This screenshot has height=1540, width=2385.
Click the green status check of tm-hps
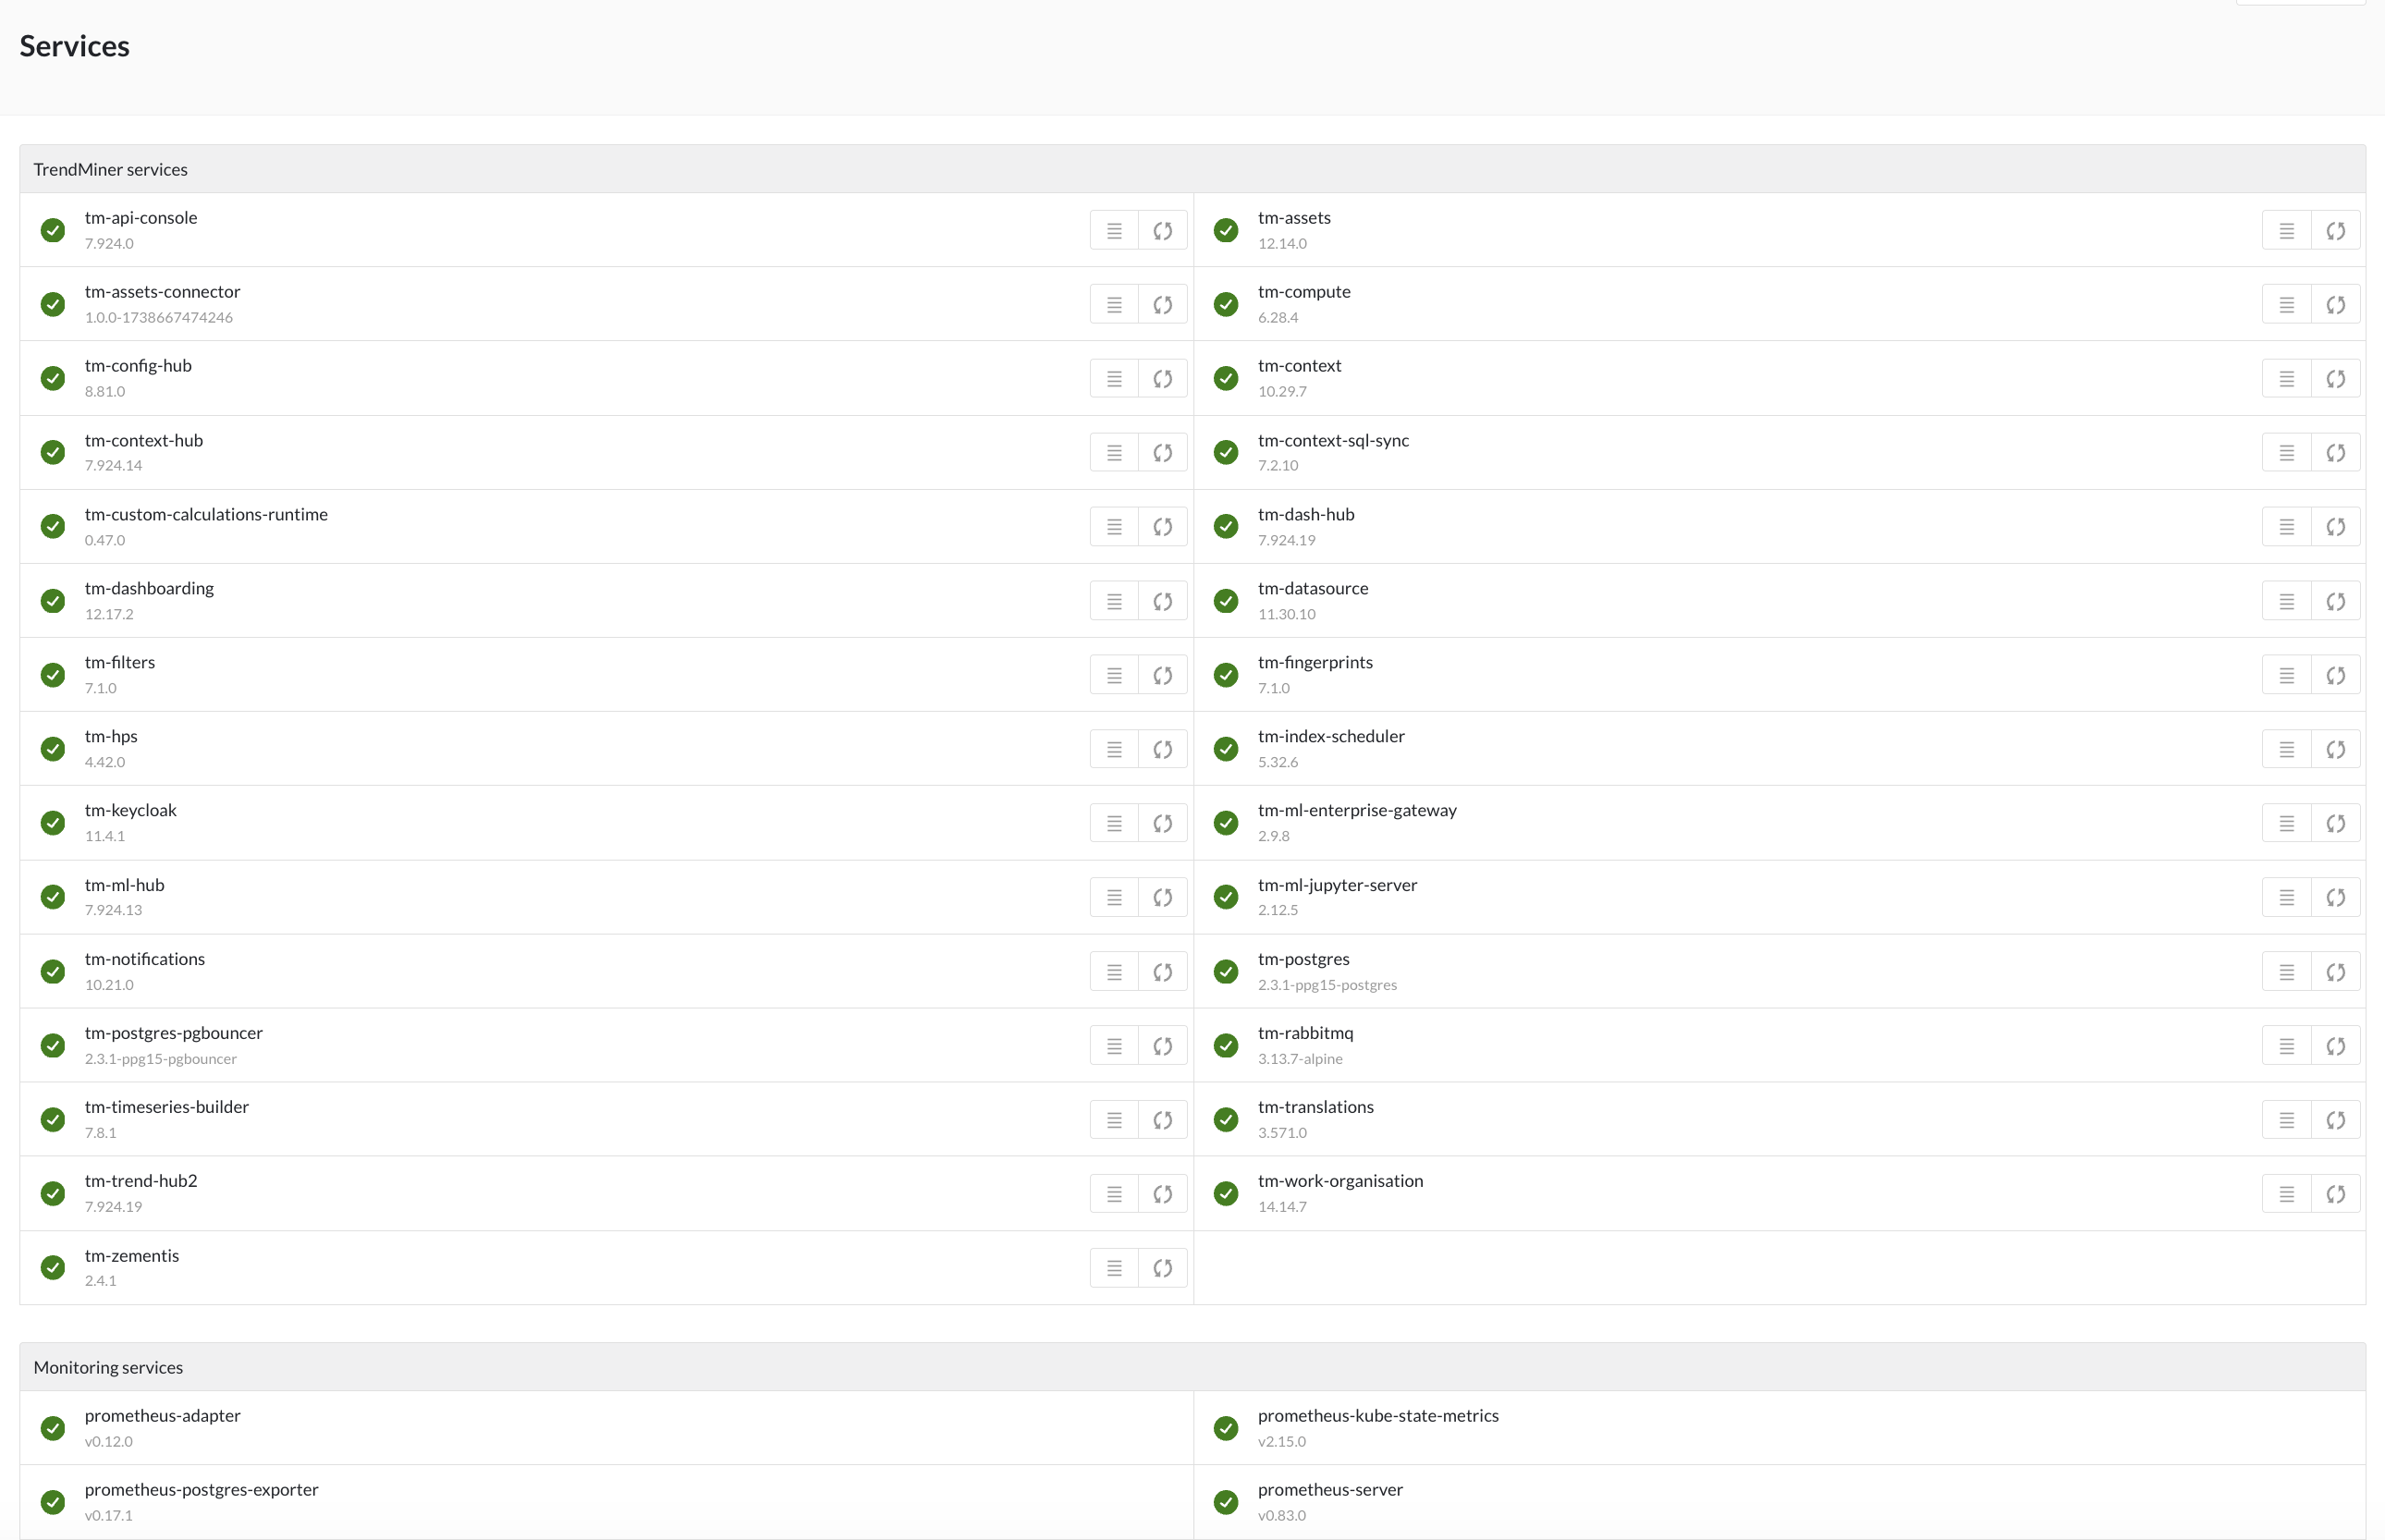coord(53,749)
